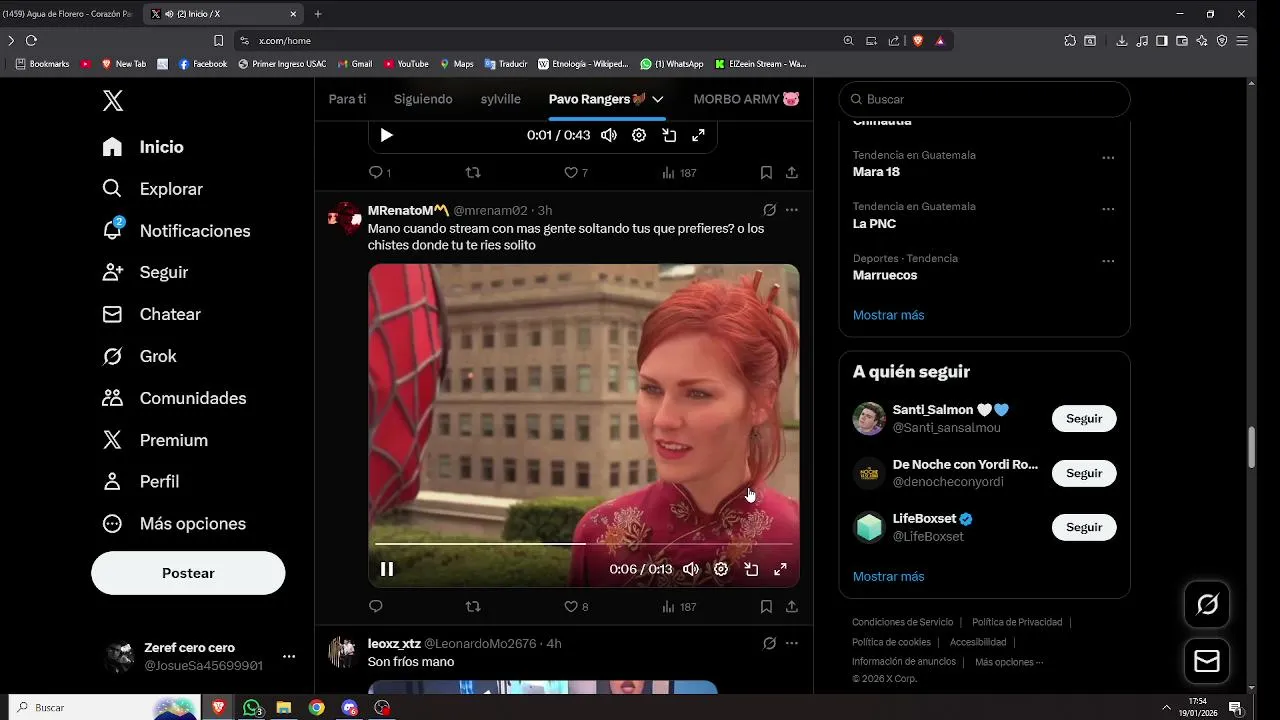Go to the Chatear page
Viewport: 1280px width, 720px height.
pos(151,314)
